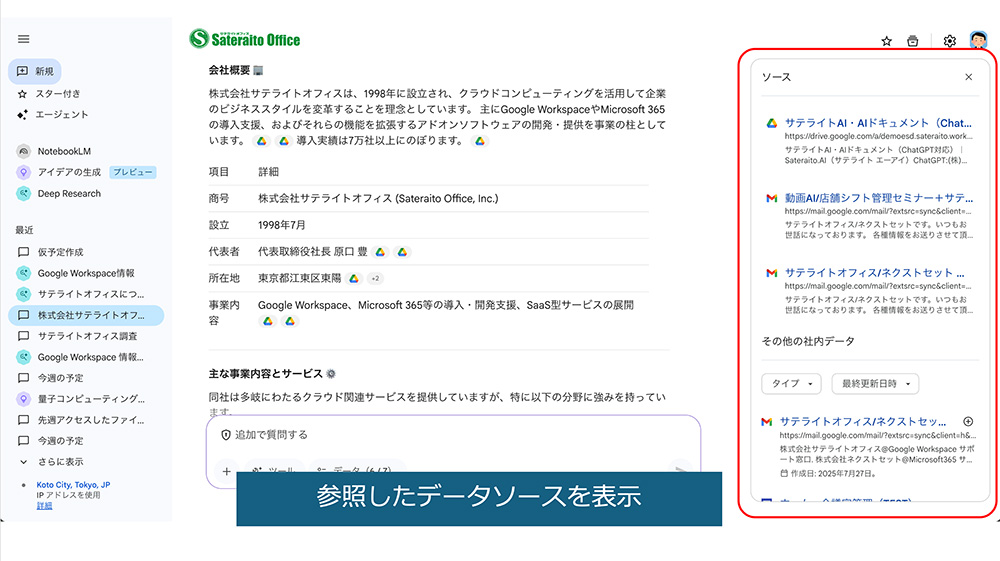This screenshot has width=1000, height=561.
Task: Click the Drive source chip after 代表取締役社長
Action: pos(381,252)
